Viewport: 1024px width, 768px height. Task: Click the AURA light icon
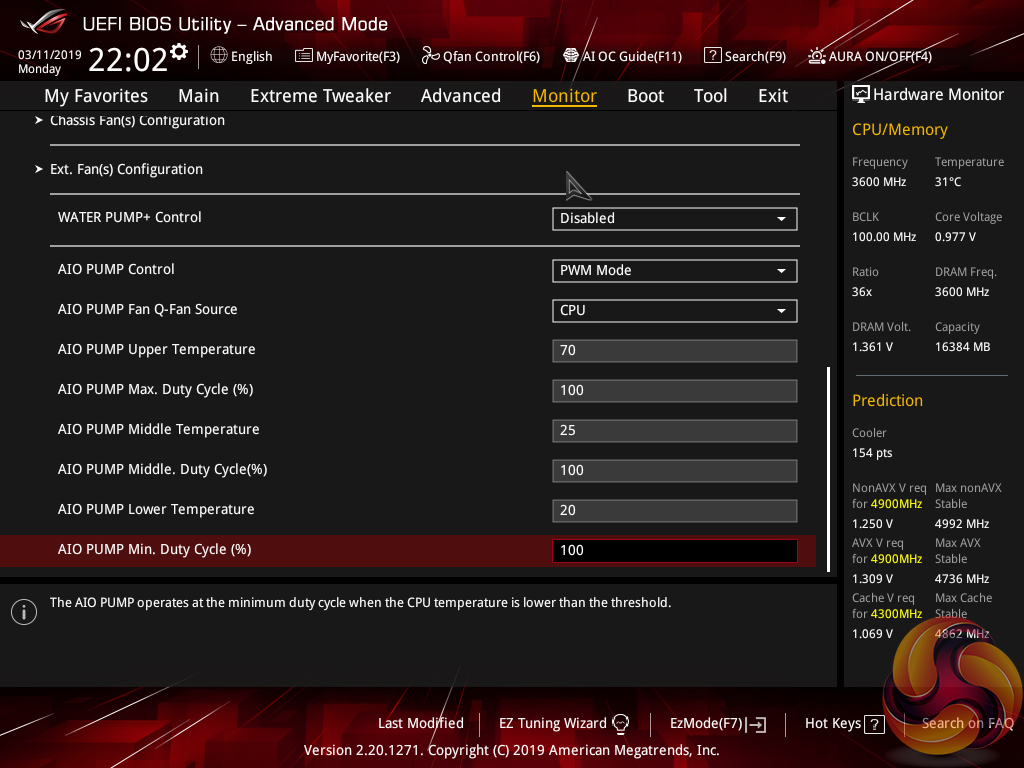point(816,56)
